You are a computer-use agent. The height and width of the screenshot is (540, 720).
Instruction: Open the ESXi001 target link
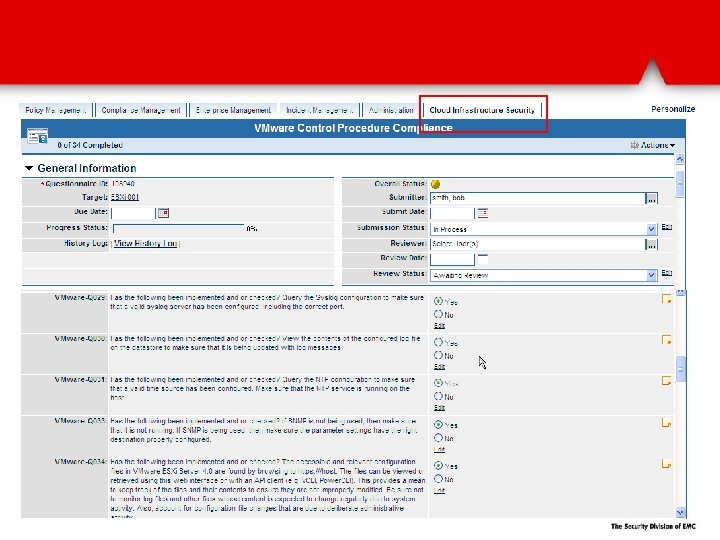pos(124,197)
